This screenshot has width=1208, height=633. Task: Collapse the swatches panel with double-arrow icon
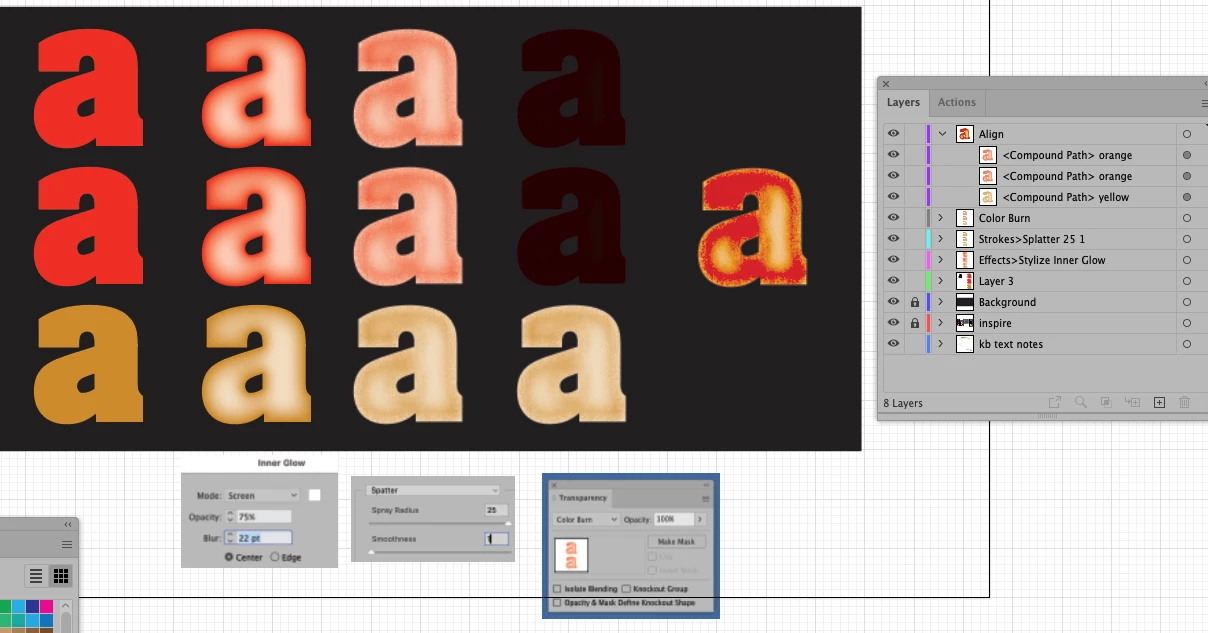[68, 524]
